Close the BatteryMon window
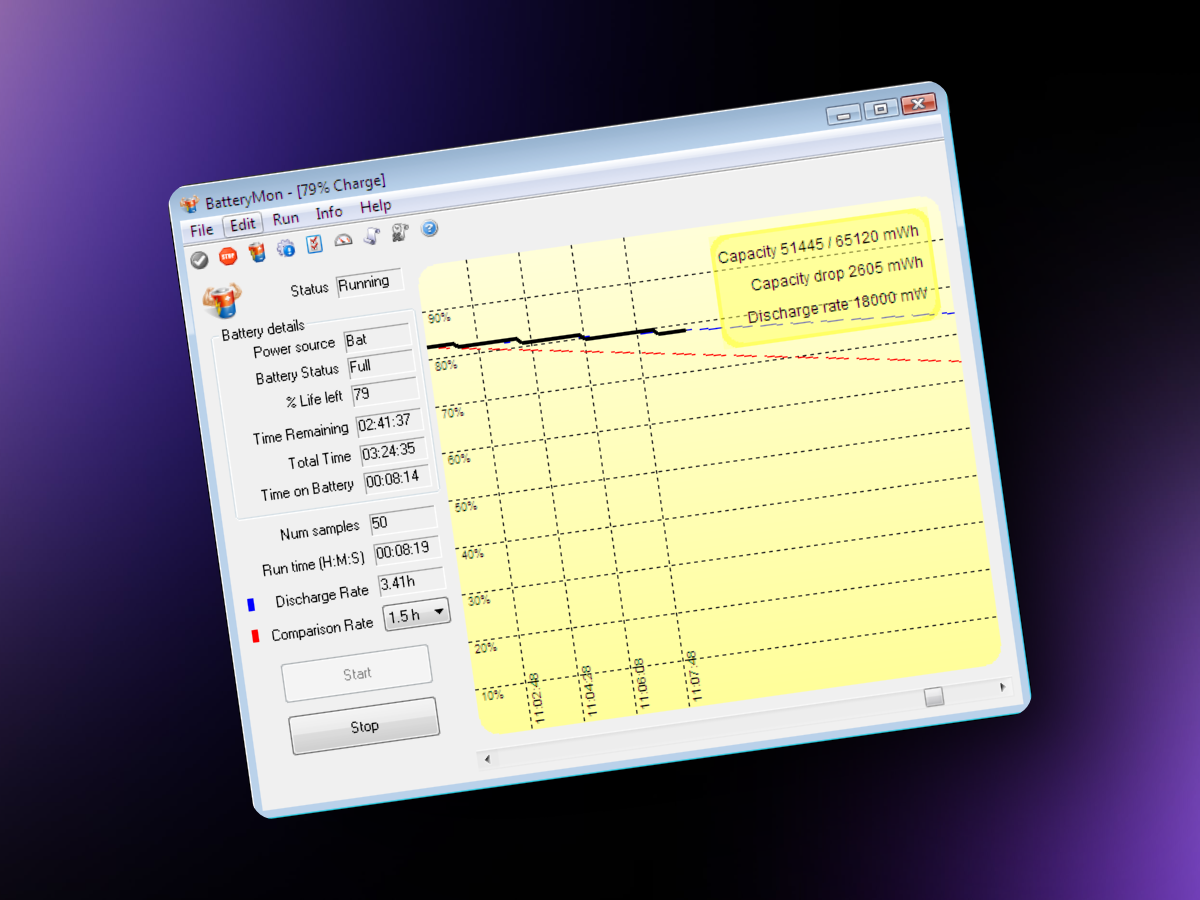Image resolution: width=1200 pixels, height=900 pixels. point(918,103)
